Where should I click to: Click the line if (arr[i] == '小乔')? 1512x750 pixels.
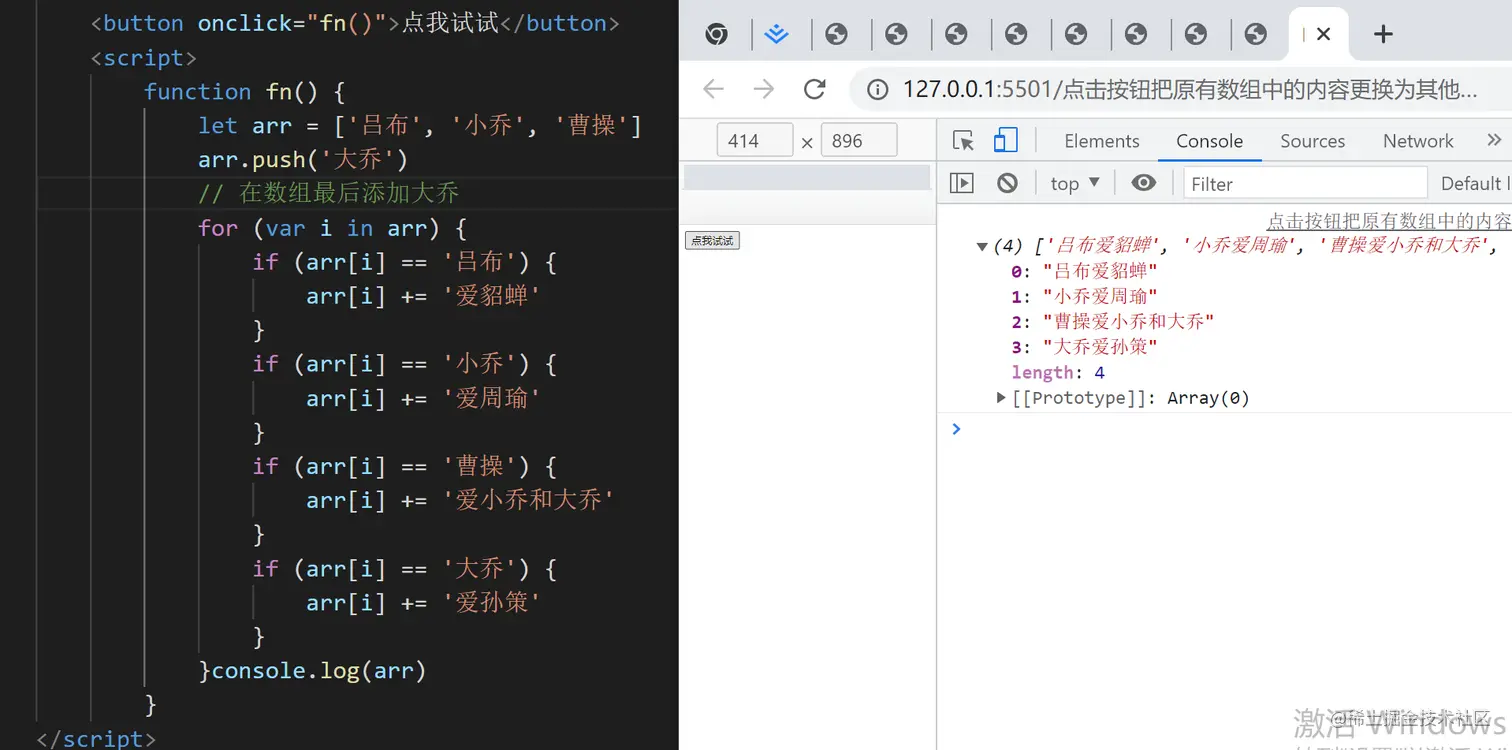pyautogui.click(x=404, y=364)
